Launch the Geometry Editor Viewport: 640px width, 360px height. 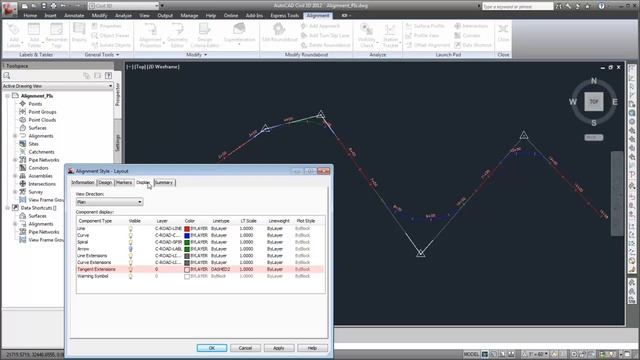point(177,35)
